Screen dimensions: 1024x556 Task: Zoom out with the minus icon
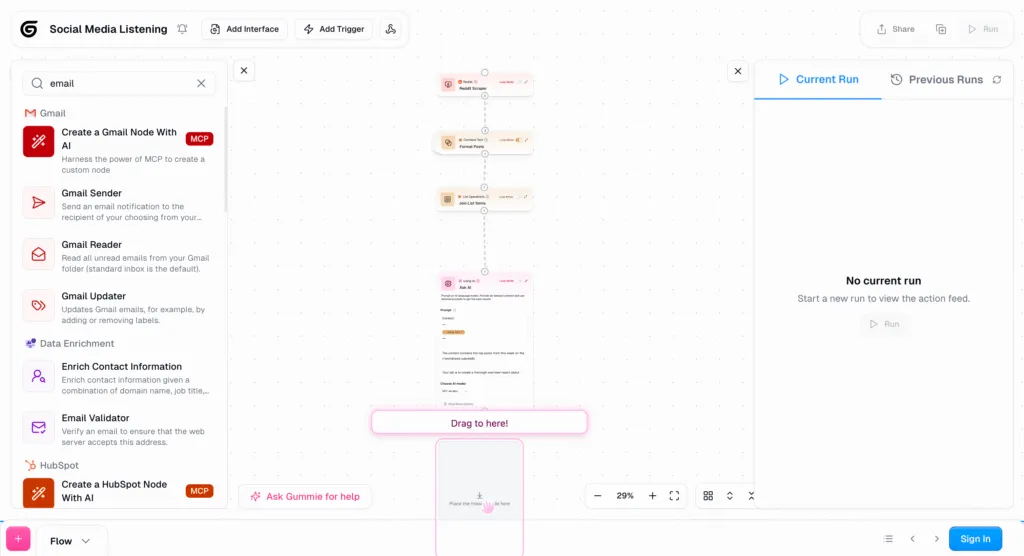click(597, 496)
